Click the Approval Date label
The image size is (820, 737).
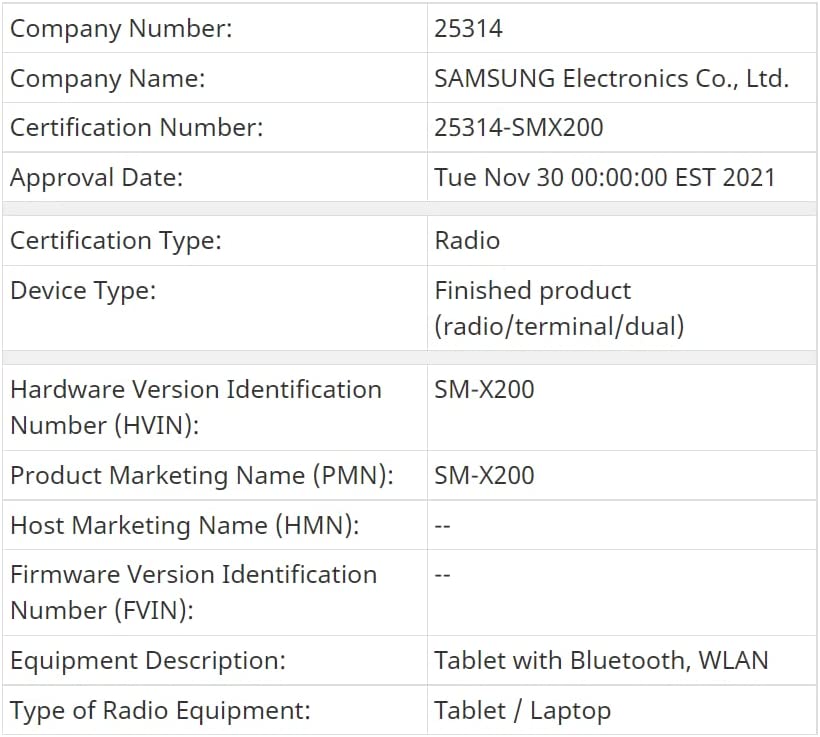[97, 178]
